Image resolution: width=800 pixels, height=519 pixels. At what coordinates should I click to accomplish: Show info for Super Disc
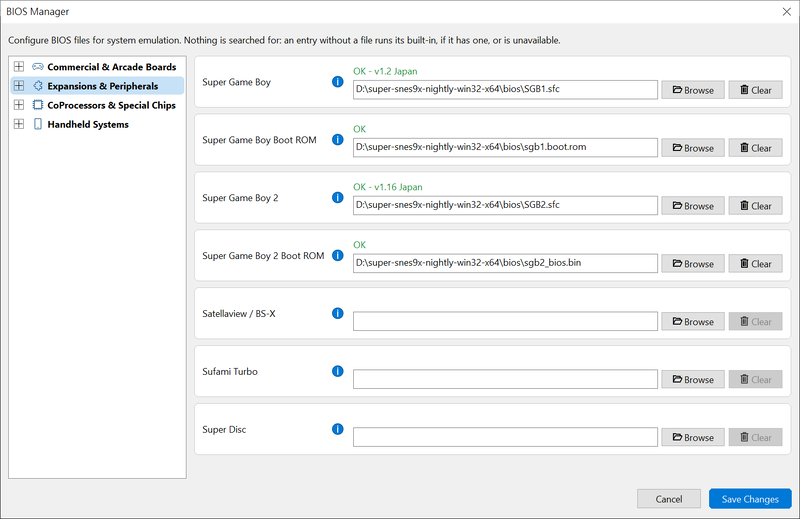[x=337, y=429]
